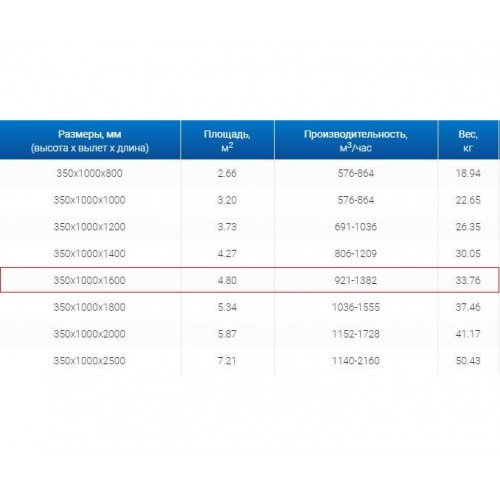The image size is (500, 500).
Task: Click the highlighted 350x1000x1600 size cell
Action: (90, 280)
